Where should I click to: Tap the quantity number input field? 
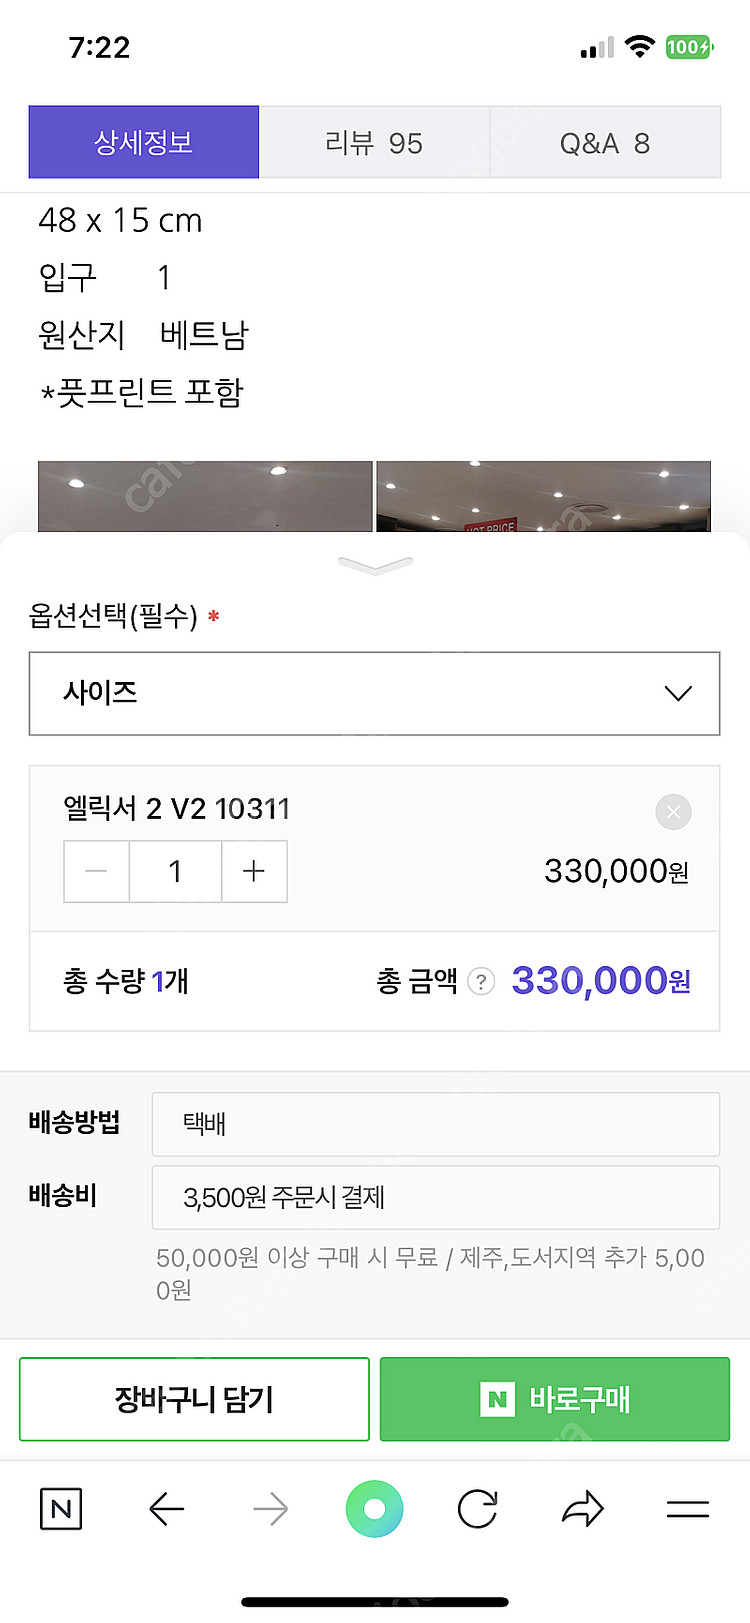pos(175,872)
